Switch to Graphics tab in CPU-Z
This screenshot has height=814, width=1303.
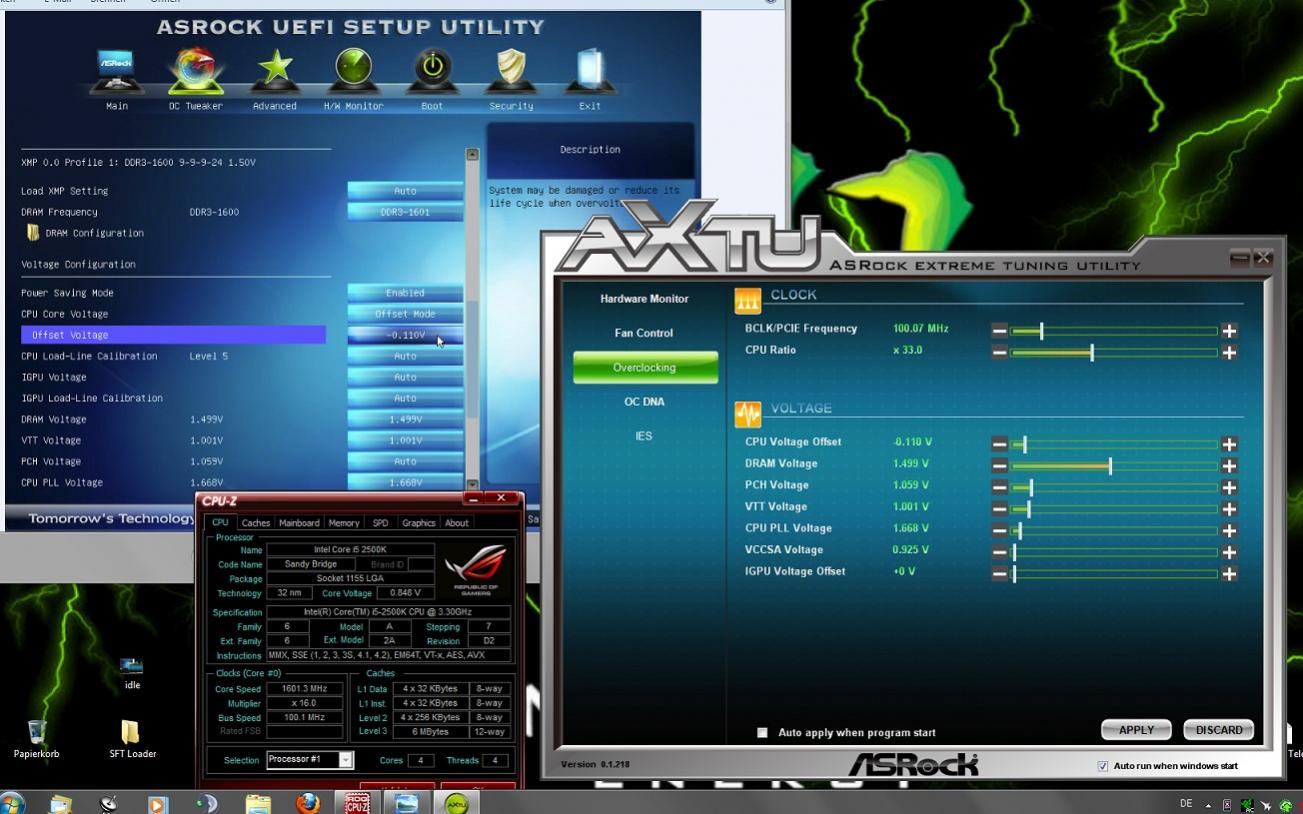418,523
